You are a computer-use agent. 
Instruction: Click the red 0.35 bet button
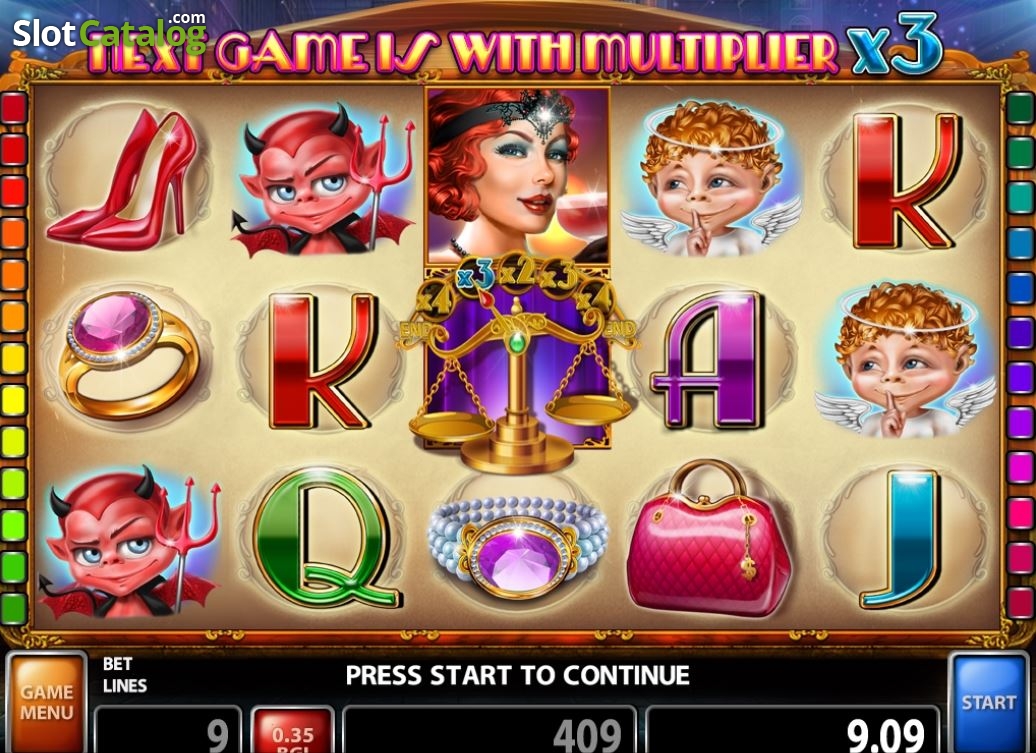(x=293, y=731)
